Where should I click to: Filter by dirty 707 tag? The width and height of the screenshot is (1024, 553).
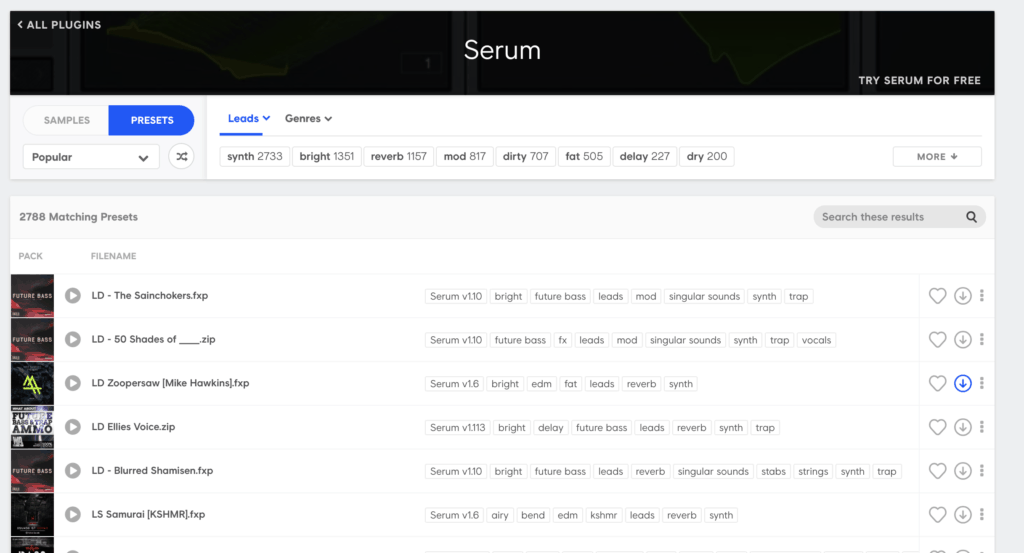coord(526,157)
